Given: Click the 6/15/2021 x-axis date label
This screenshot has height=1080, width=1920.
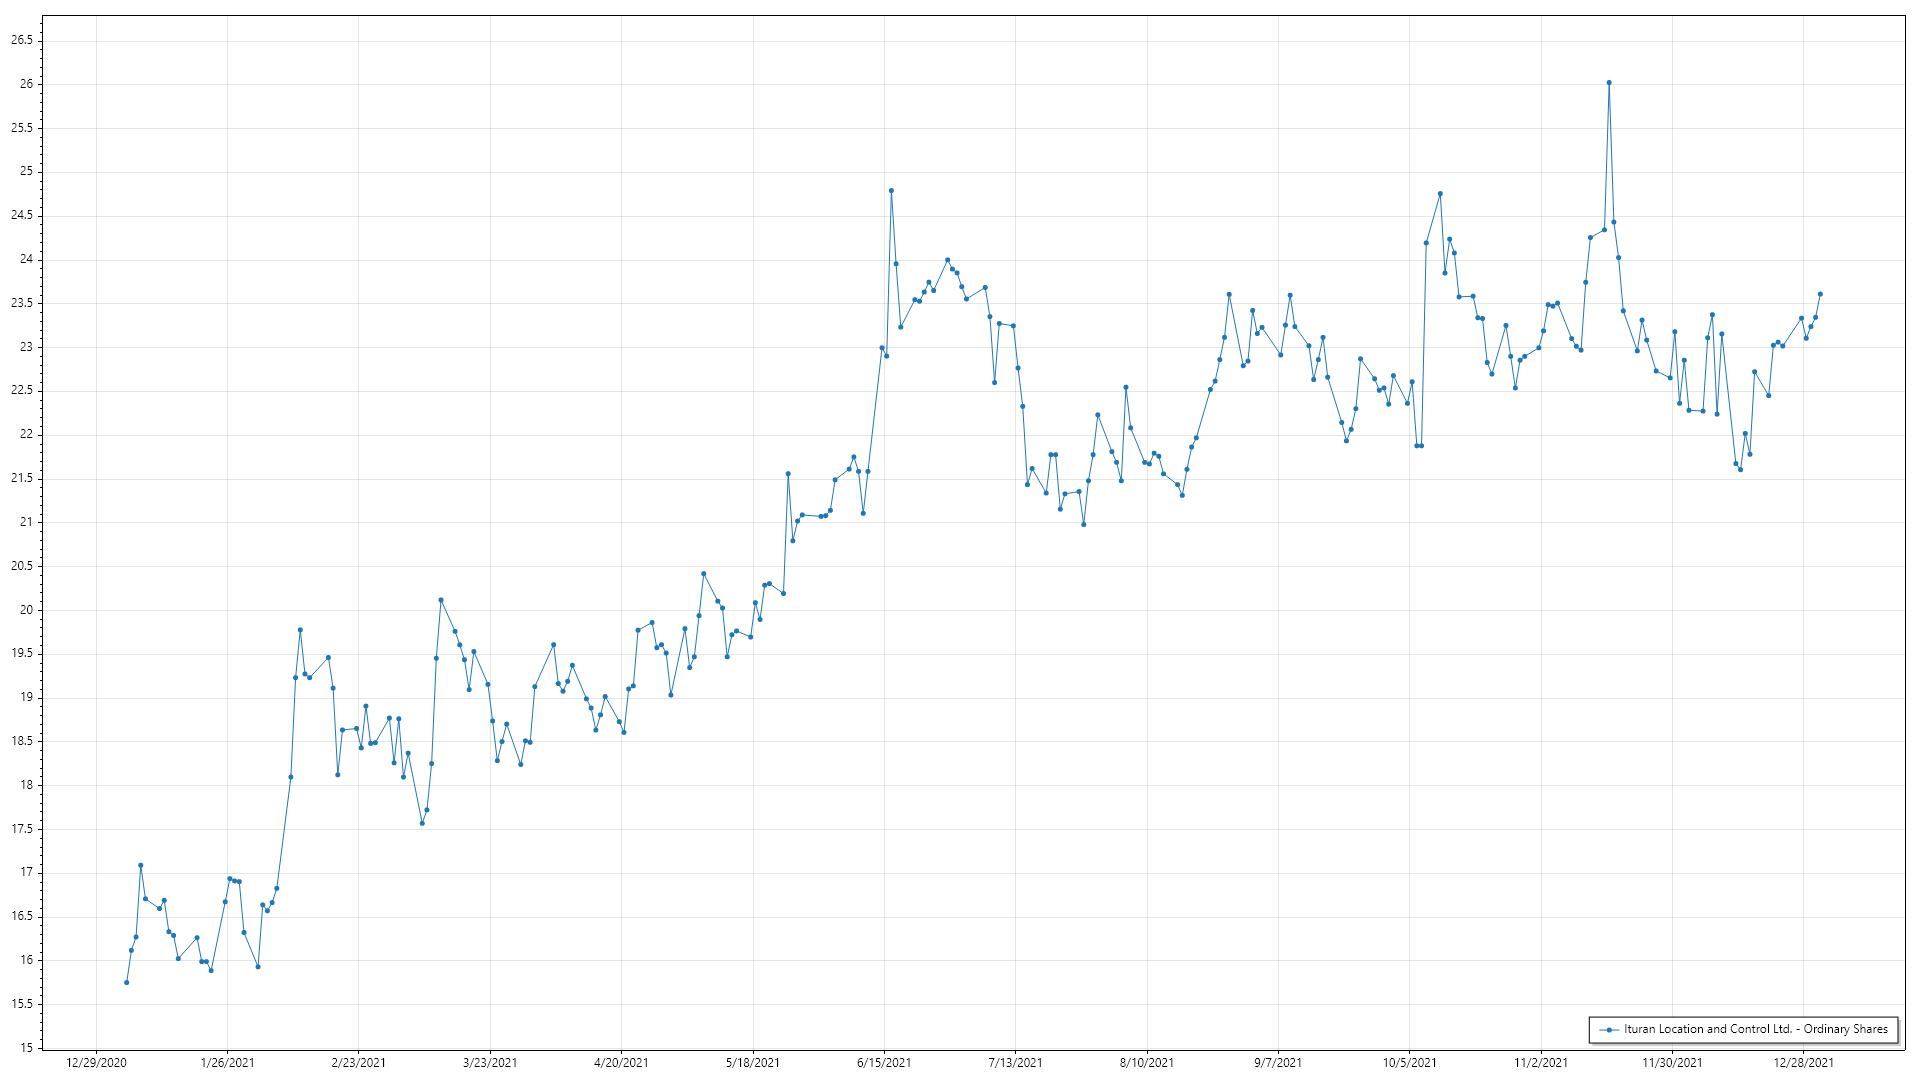Looking at the screenshot, I should 884,1063.
